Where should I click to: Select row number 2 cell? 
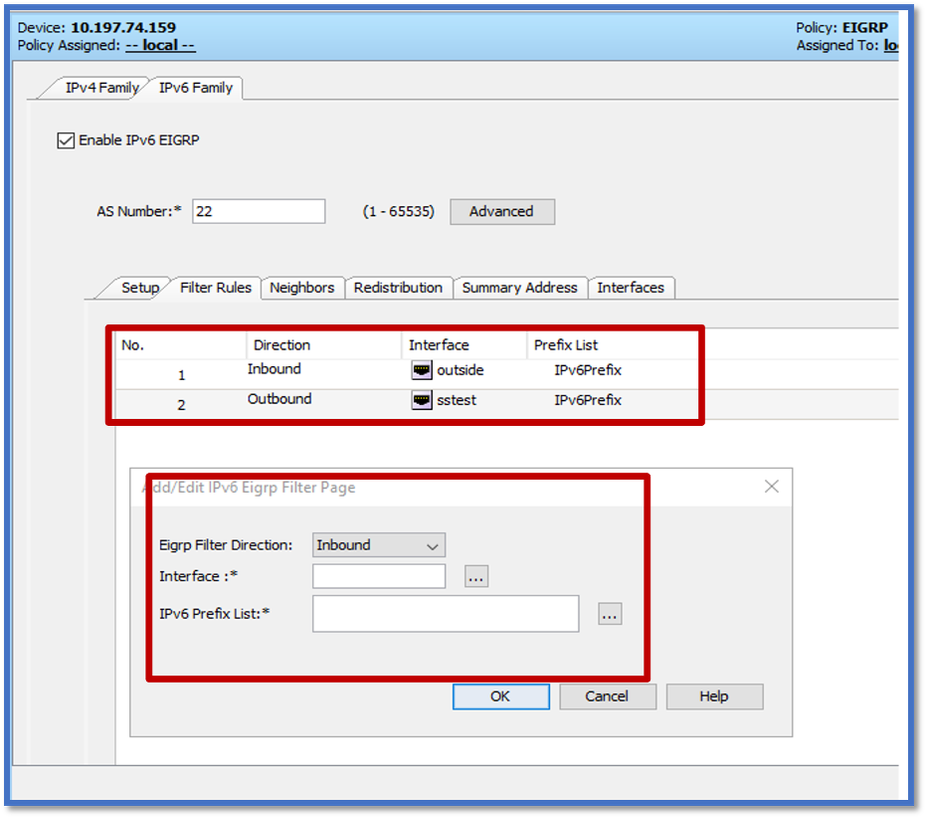pos(181,406)
